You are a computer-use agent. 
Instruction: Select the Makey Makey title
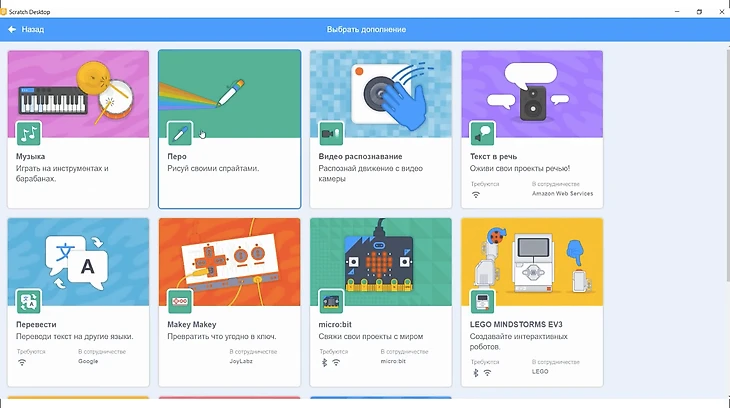click(x=192, y=324)
